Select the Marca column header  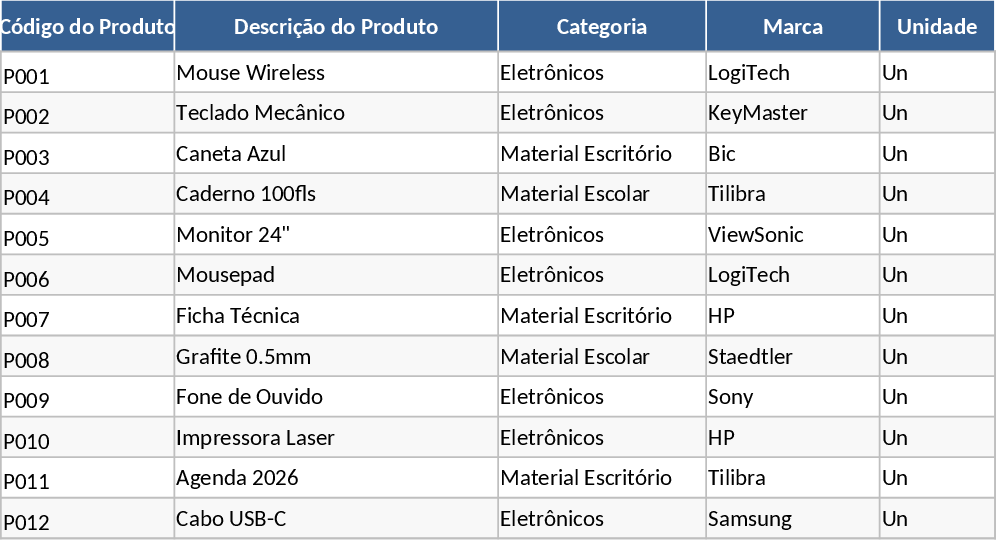[x=793, y=27]
